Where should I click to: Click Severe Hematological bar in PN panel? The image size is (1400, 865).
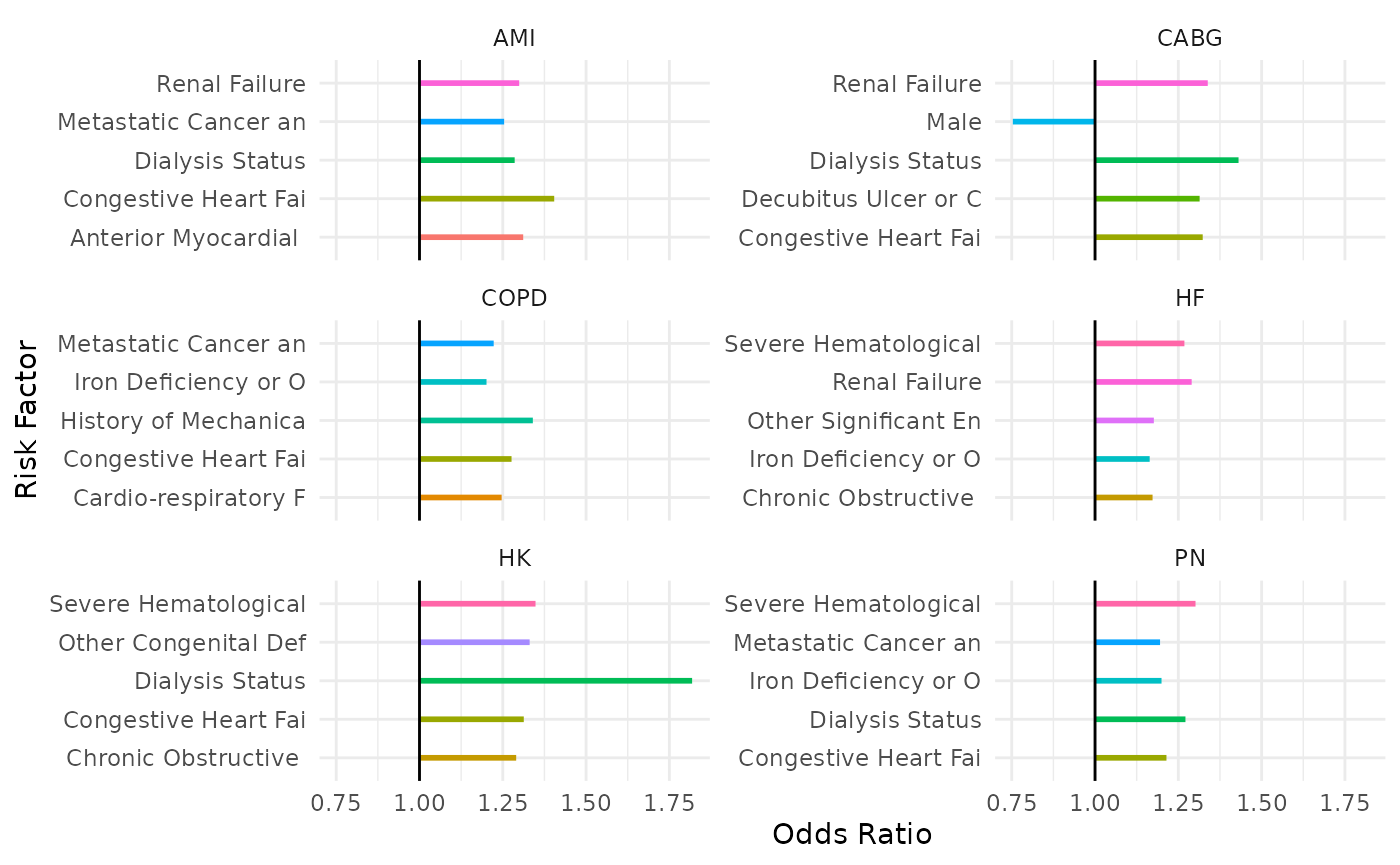coord(1145,604)
